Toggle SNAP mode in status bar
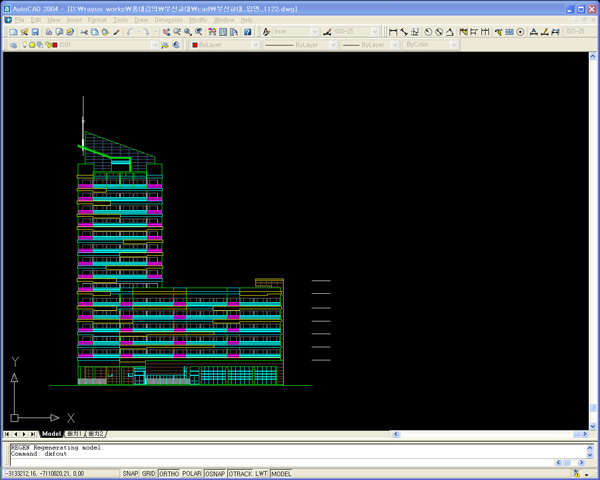The image size is (600, 480). click(x=130, y=474)
